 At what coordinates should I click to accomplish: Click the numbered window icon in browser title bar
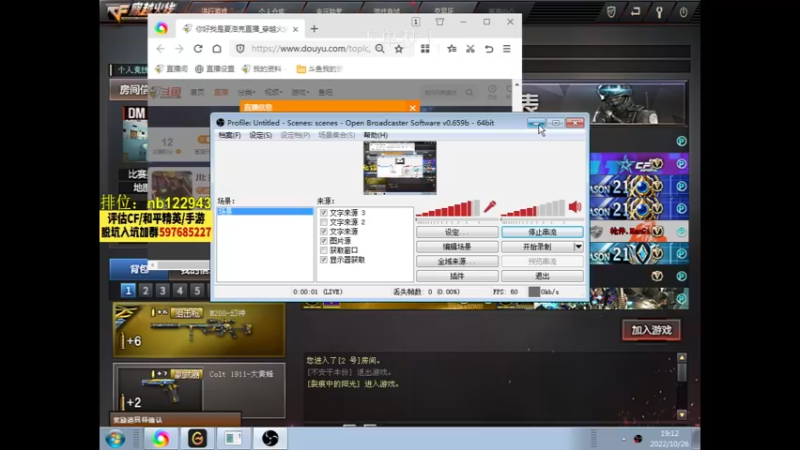coord(416,22)
